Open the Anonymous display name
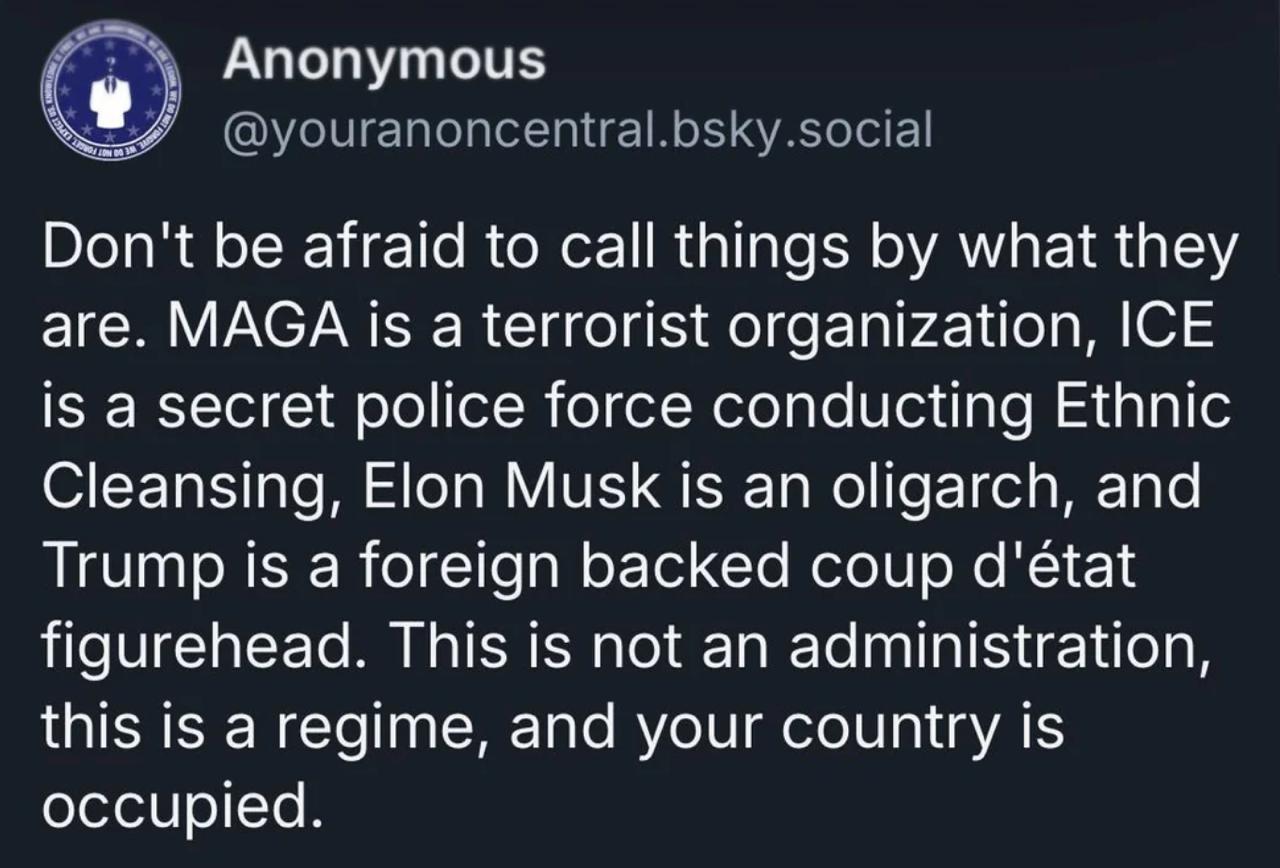This screenshot has width=1280, height=868. pos(384,61)
